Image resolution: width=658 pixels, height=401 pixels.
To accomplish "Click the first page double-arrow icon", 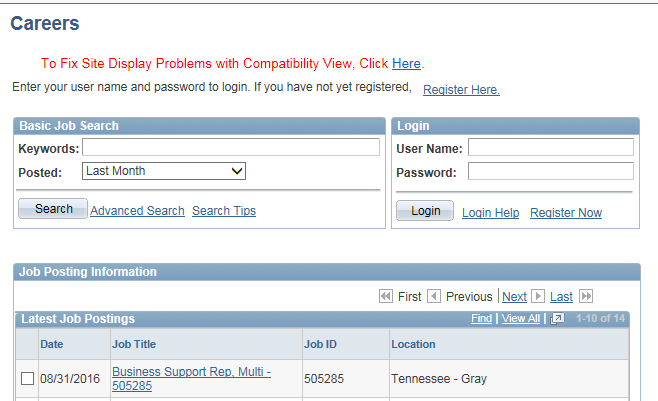I will click(x=385, y=296).
